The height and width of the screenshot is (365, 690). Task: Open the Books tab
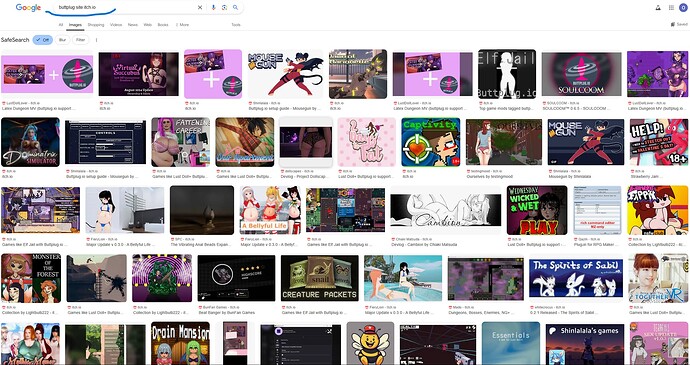pyautogui.click(x=163, y=25)
